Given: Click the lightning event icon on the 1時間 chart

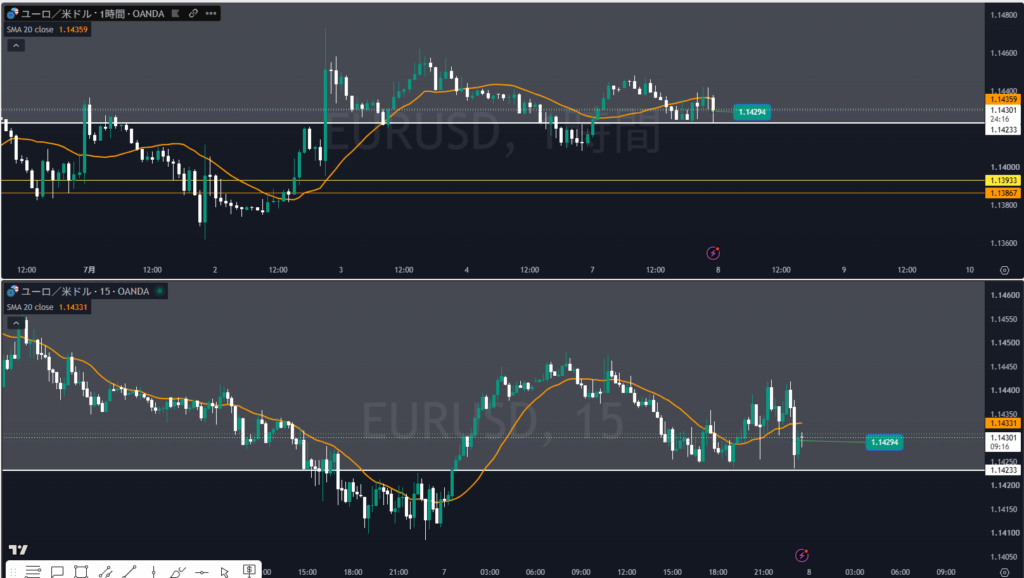Looking at the screenshot, I should coord(713,253).
